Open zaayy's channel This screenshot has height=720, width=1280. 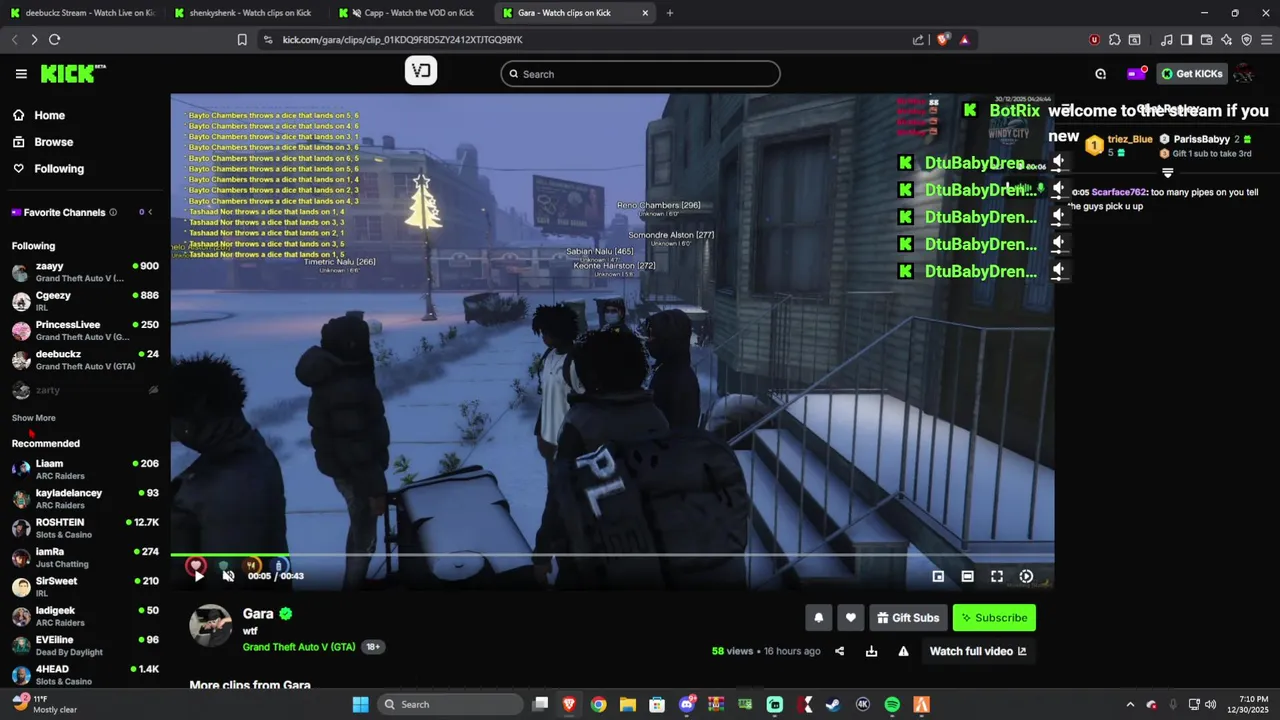[85, 272]
